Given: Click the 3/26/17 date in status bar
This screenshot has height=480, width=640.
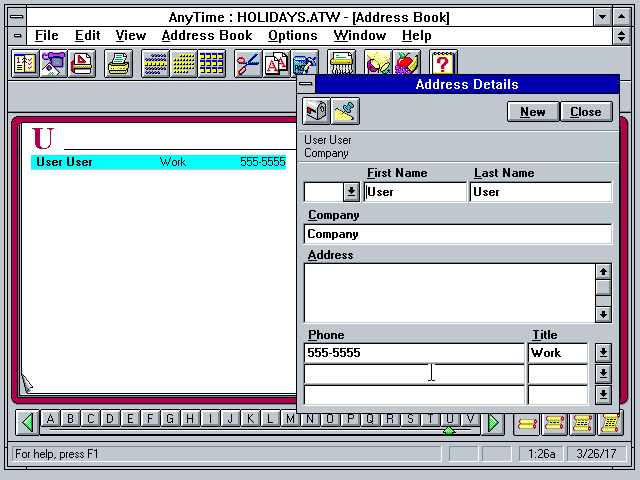Looking at the screenshot, I should [x=596, y=454].
